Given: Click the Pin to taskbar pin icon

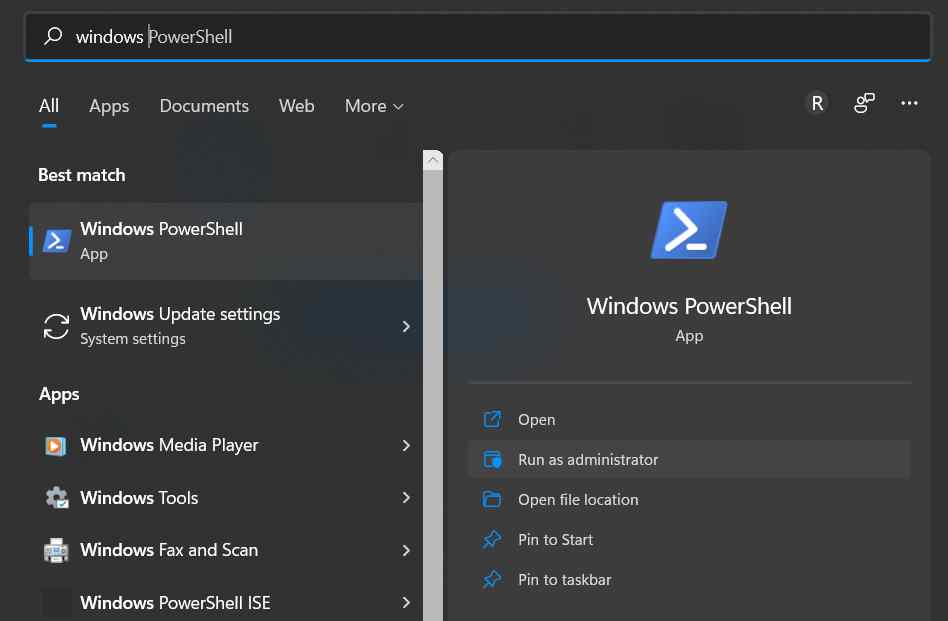Looking at the screenshot, I should [x=492, y=579].
